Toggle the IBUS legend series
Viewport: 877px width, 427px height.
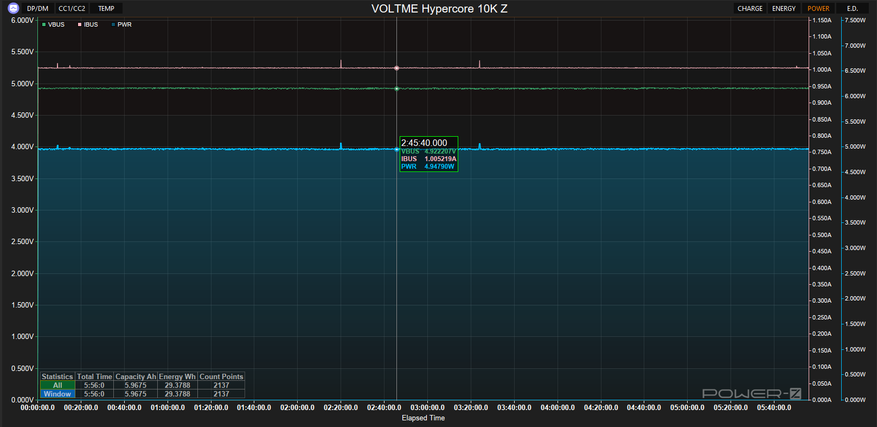click(88, 25)
